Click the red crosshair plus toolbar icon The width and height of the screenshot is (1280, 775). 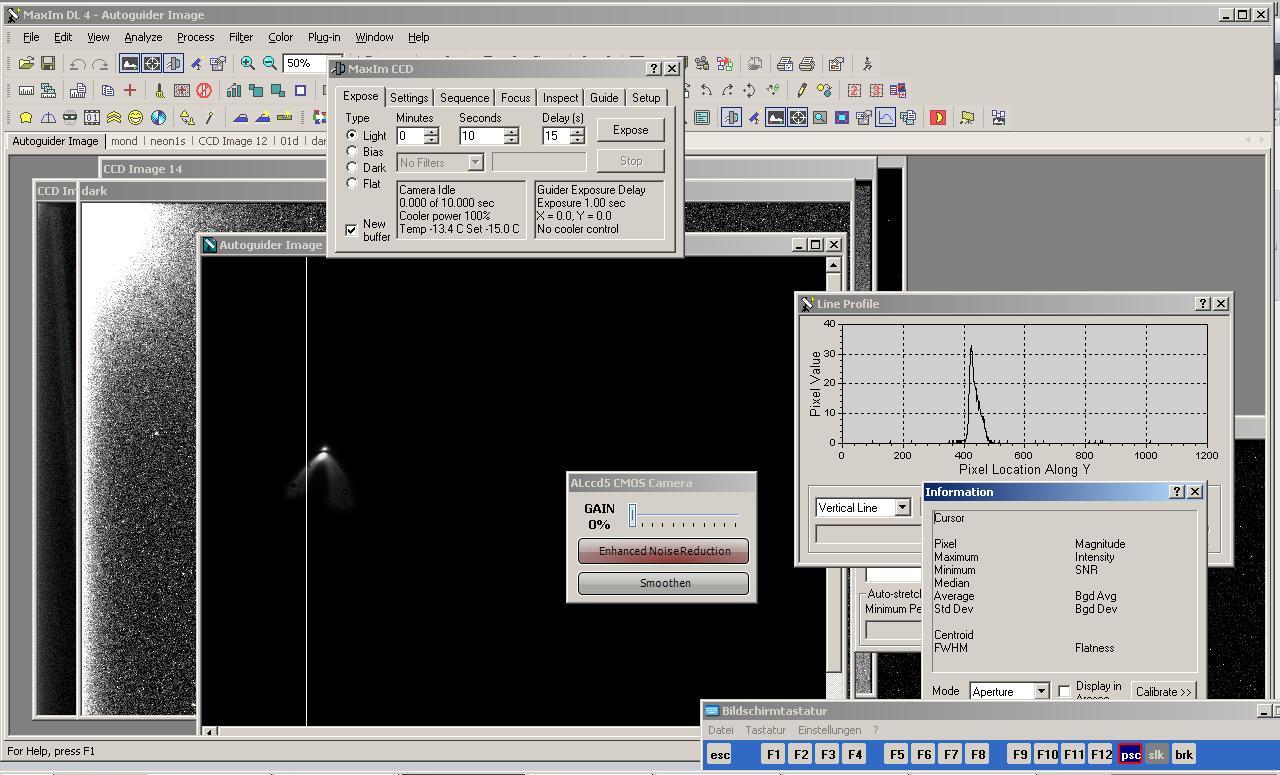tap(129, 91)
